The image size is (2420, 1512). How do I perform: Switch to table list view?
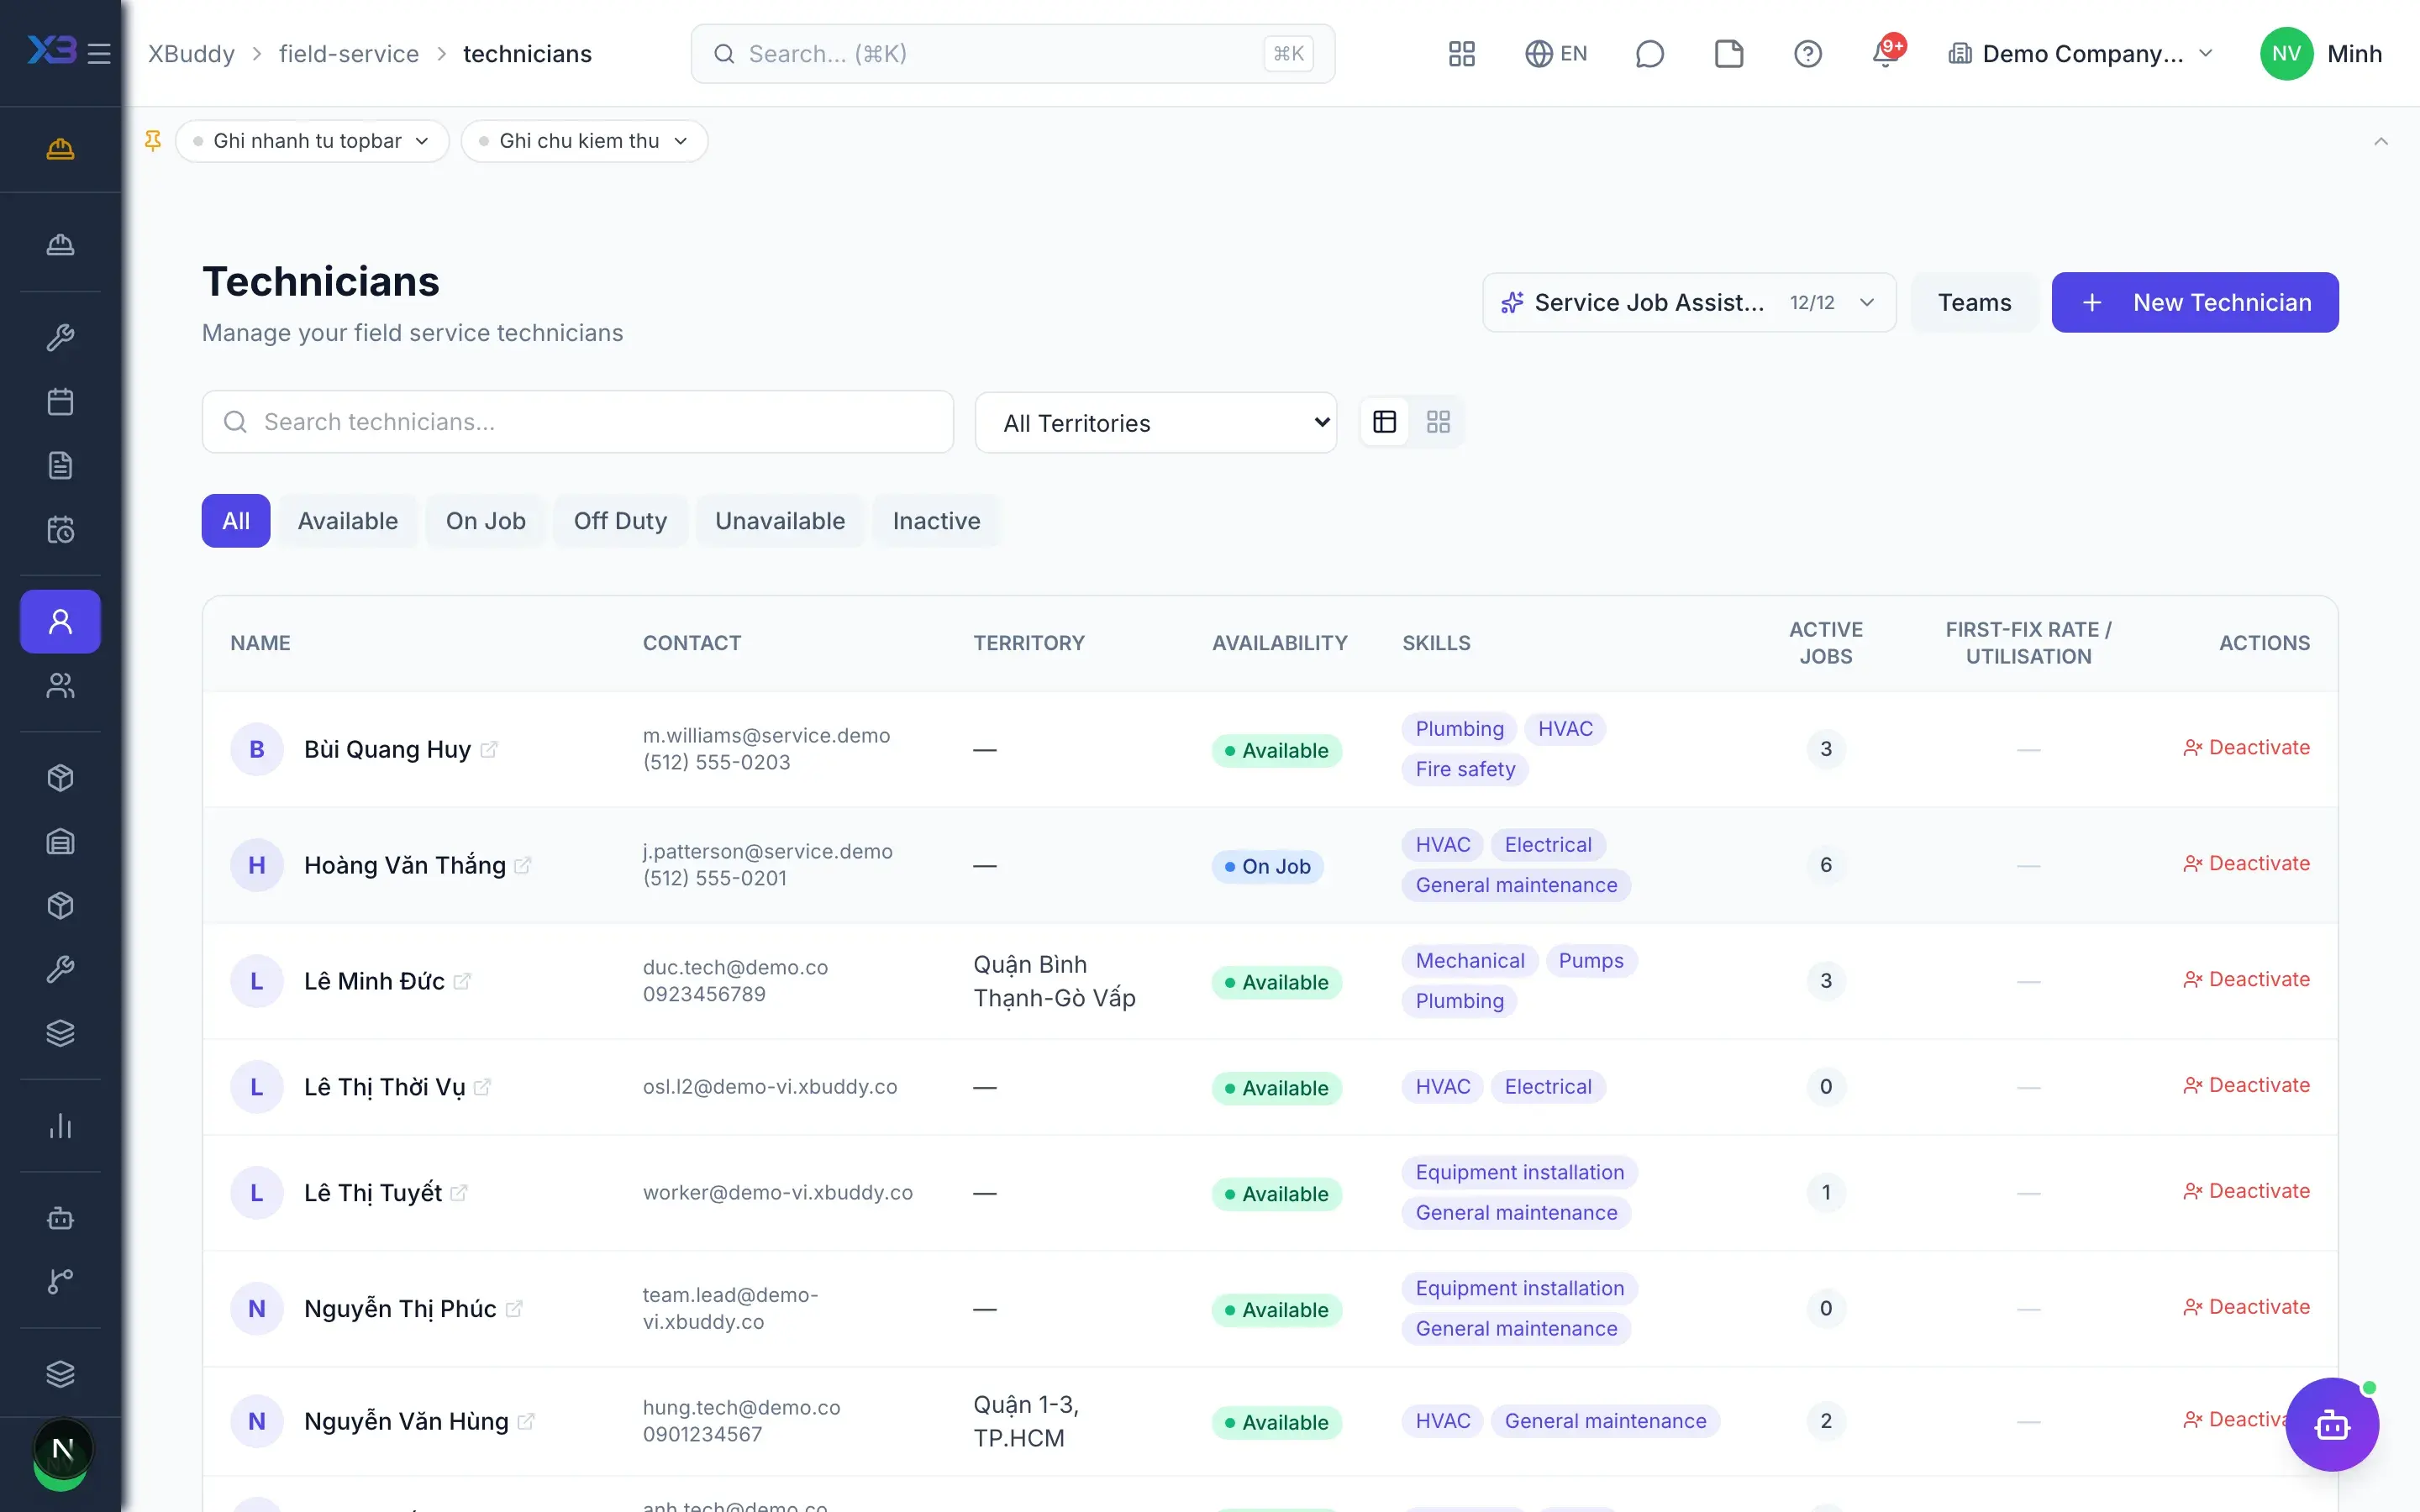point(1385,422)
